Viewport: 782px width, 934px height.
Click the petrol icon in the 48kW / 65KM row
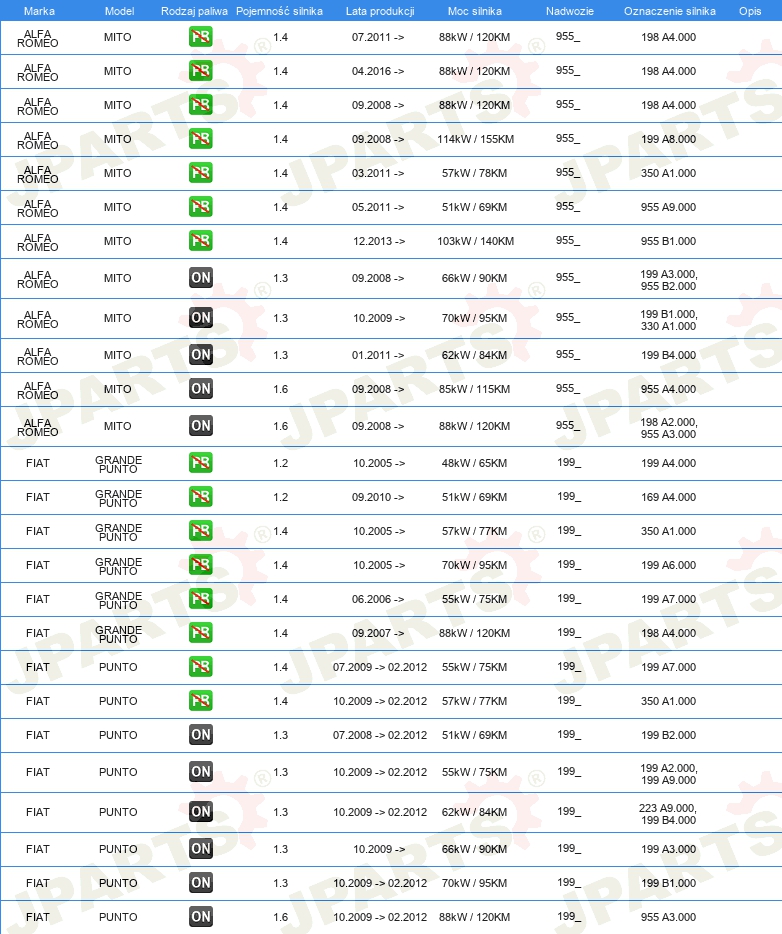pyautogui.click(x=200, y=462)
